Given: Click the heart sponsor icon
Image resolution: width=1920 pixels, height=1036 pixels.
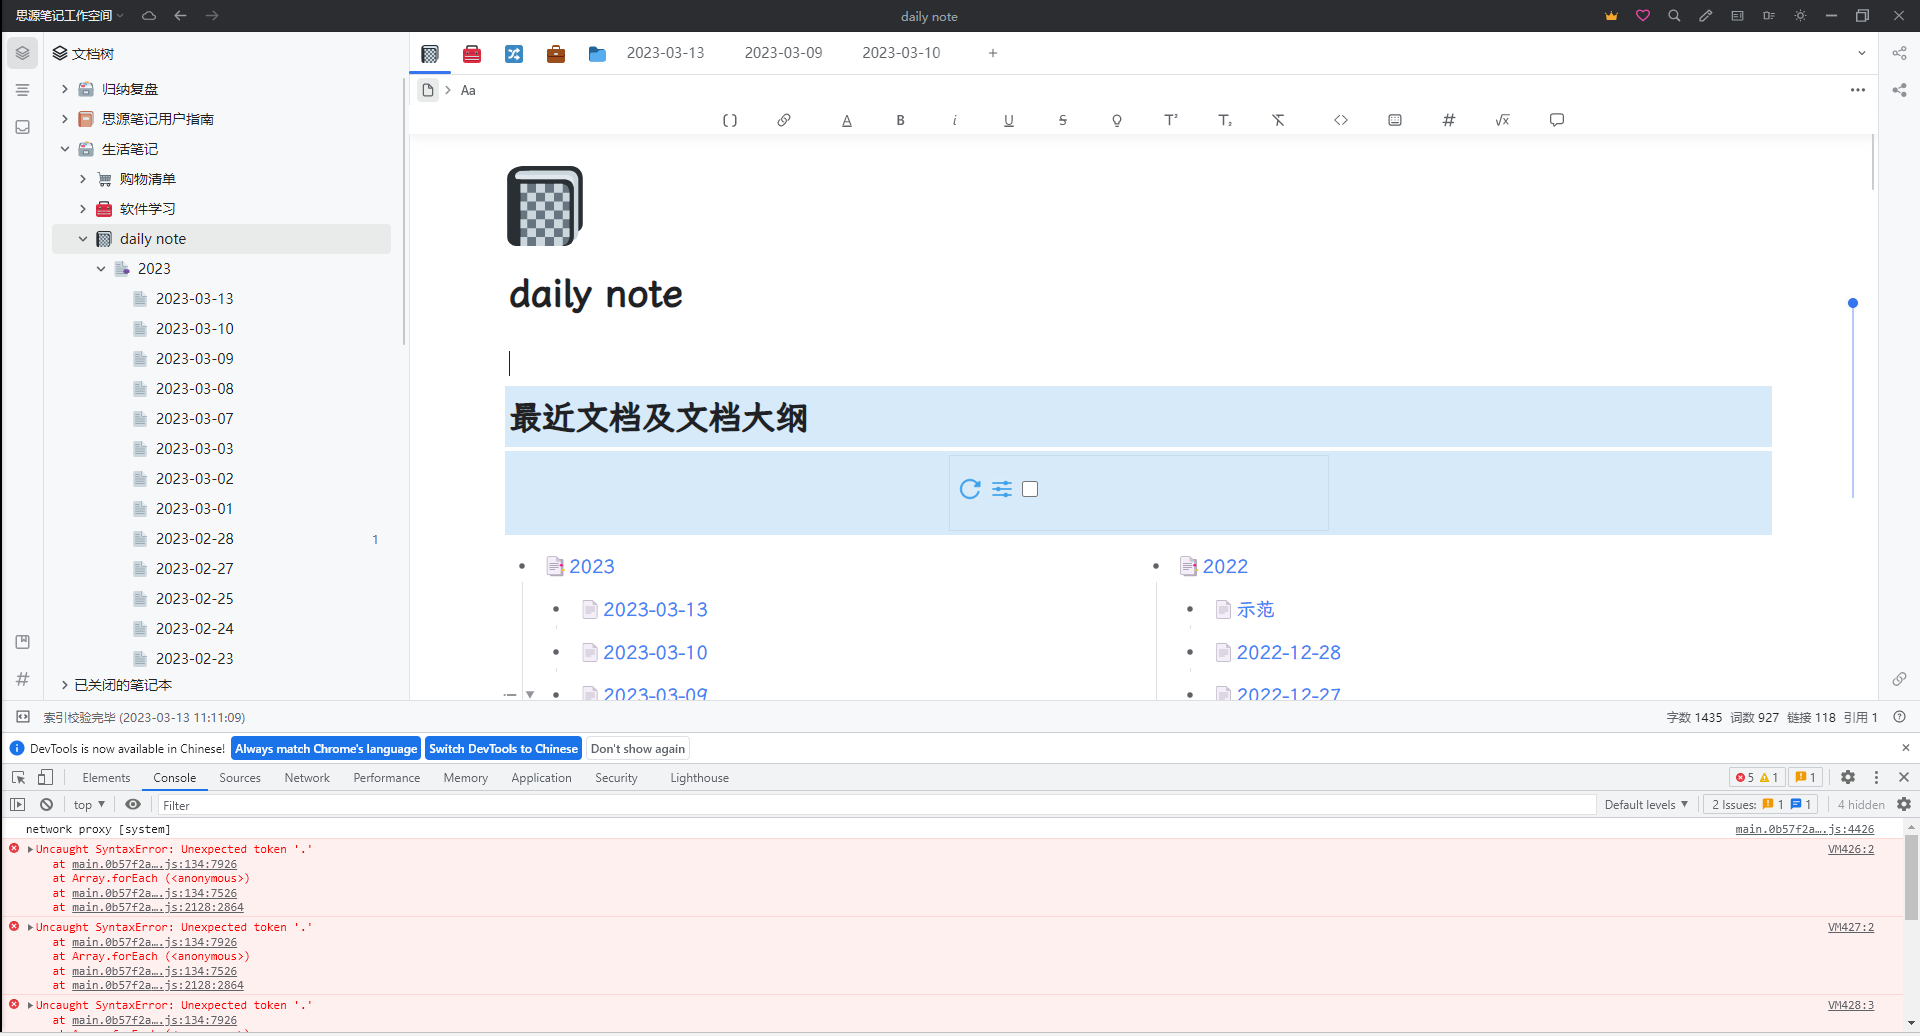Looking at the screenshot, I should tap(1643, 16).
